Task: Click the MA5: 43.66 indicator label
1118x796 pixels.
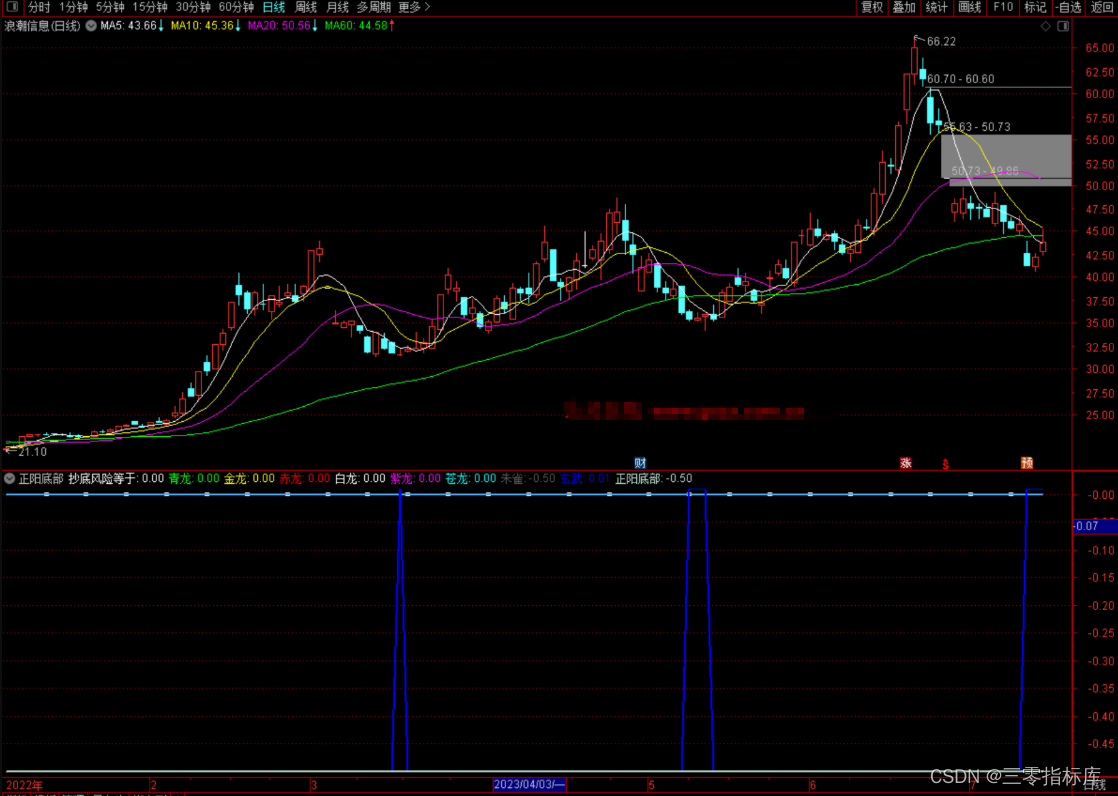Action: click(x=133, y=26)
